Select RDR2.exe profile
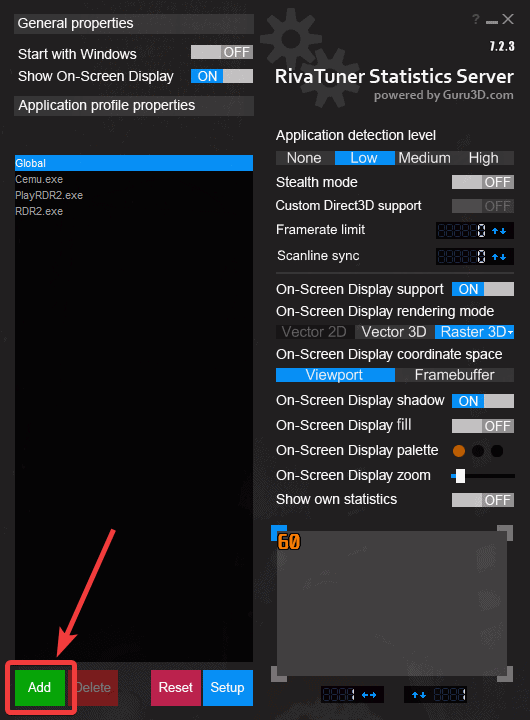 pos(134,211)
